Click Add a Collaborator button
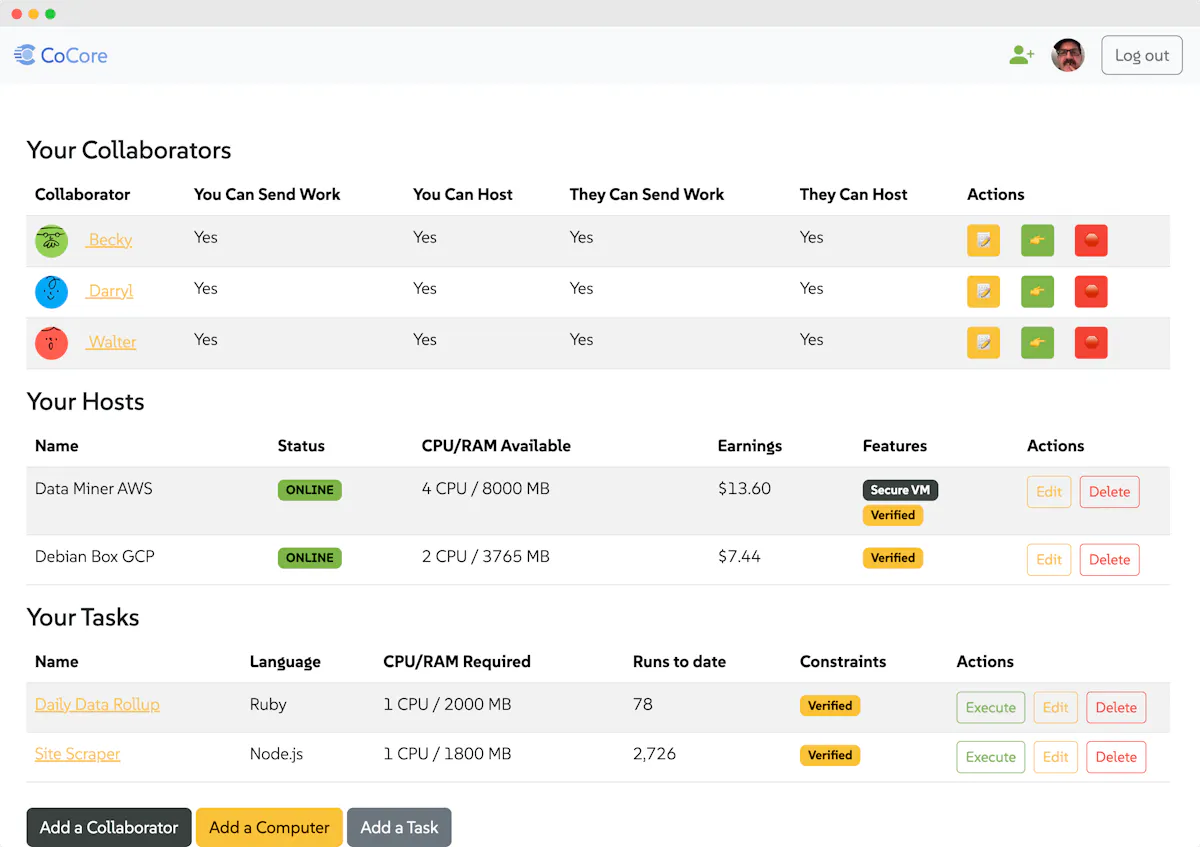 [109, 827]
